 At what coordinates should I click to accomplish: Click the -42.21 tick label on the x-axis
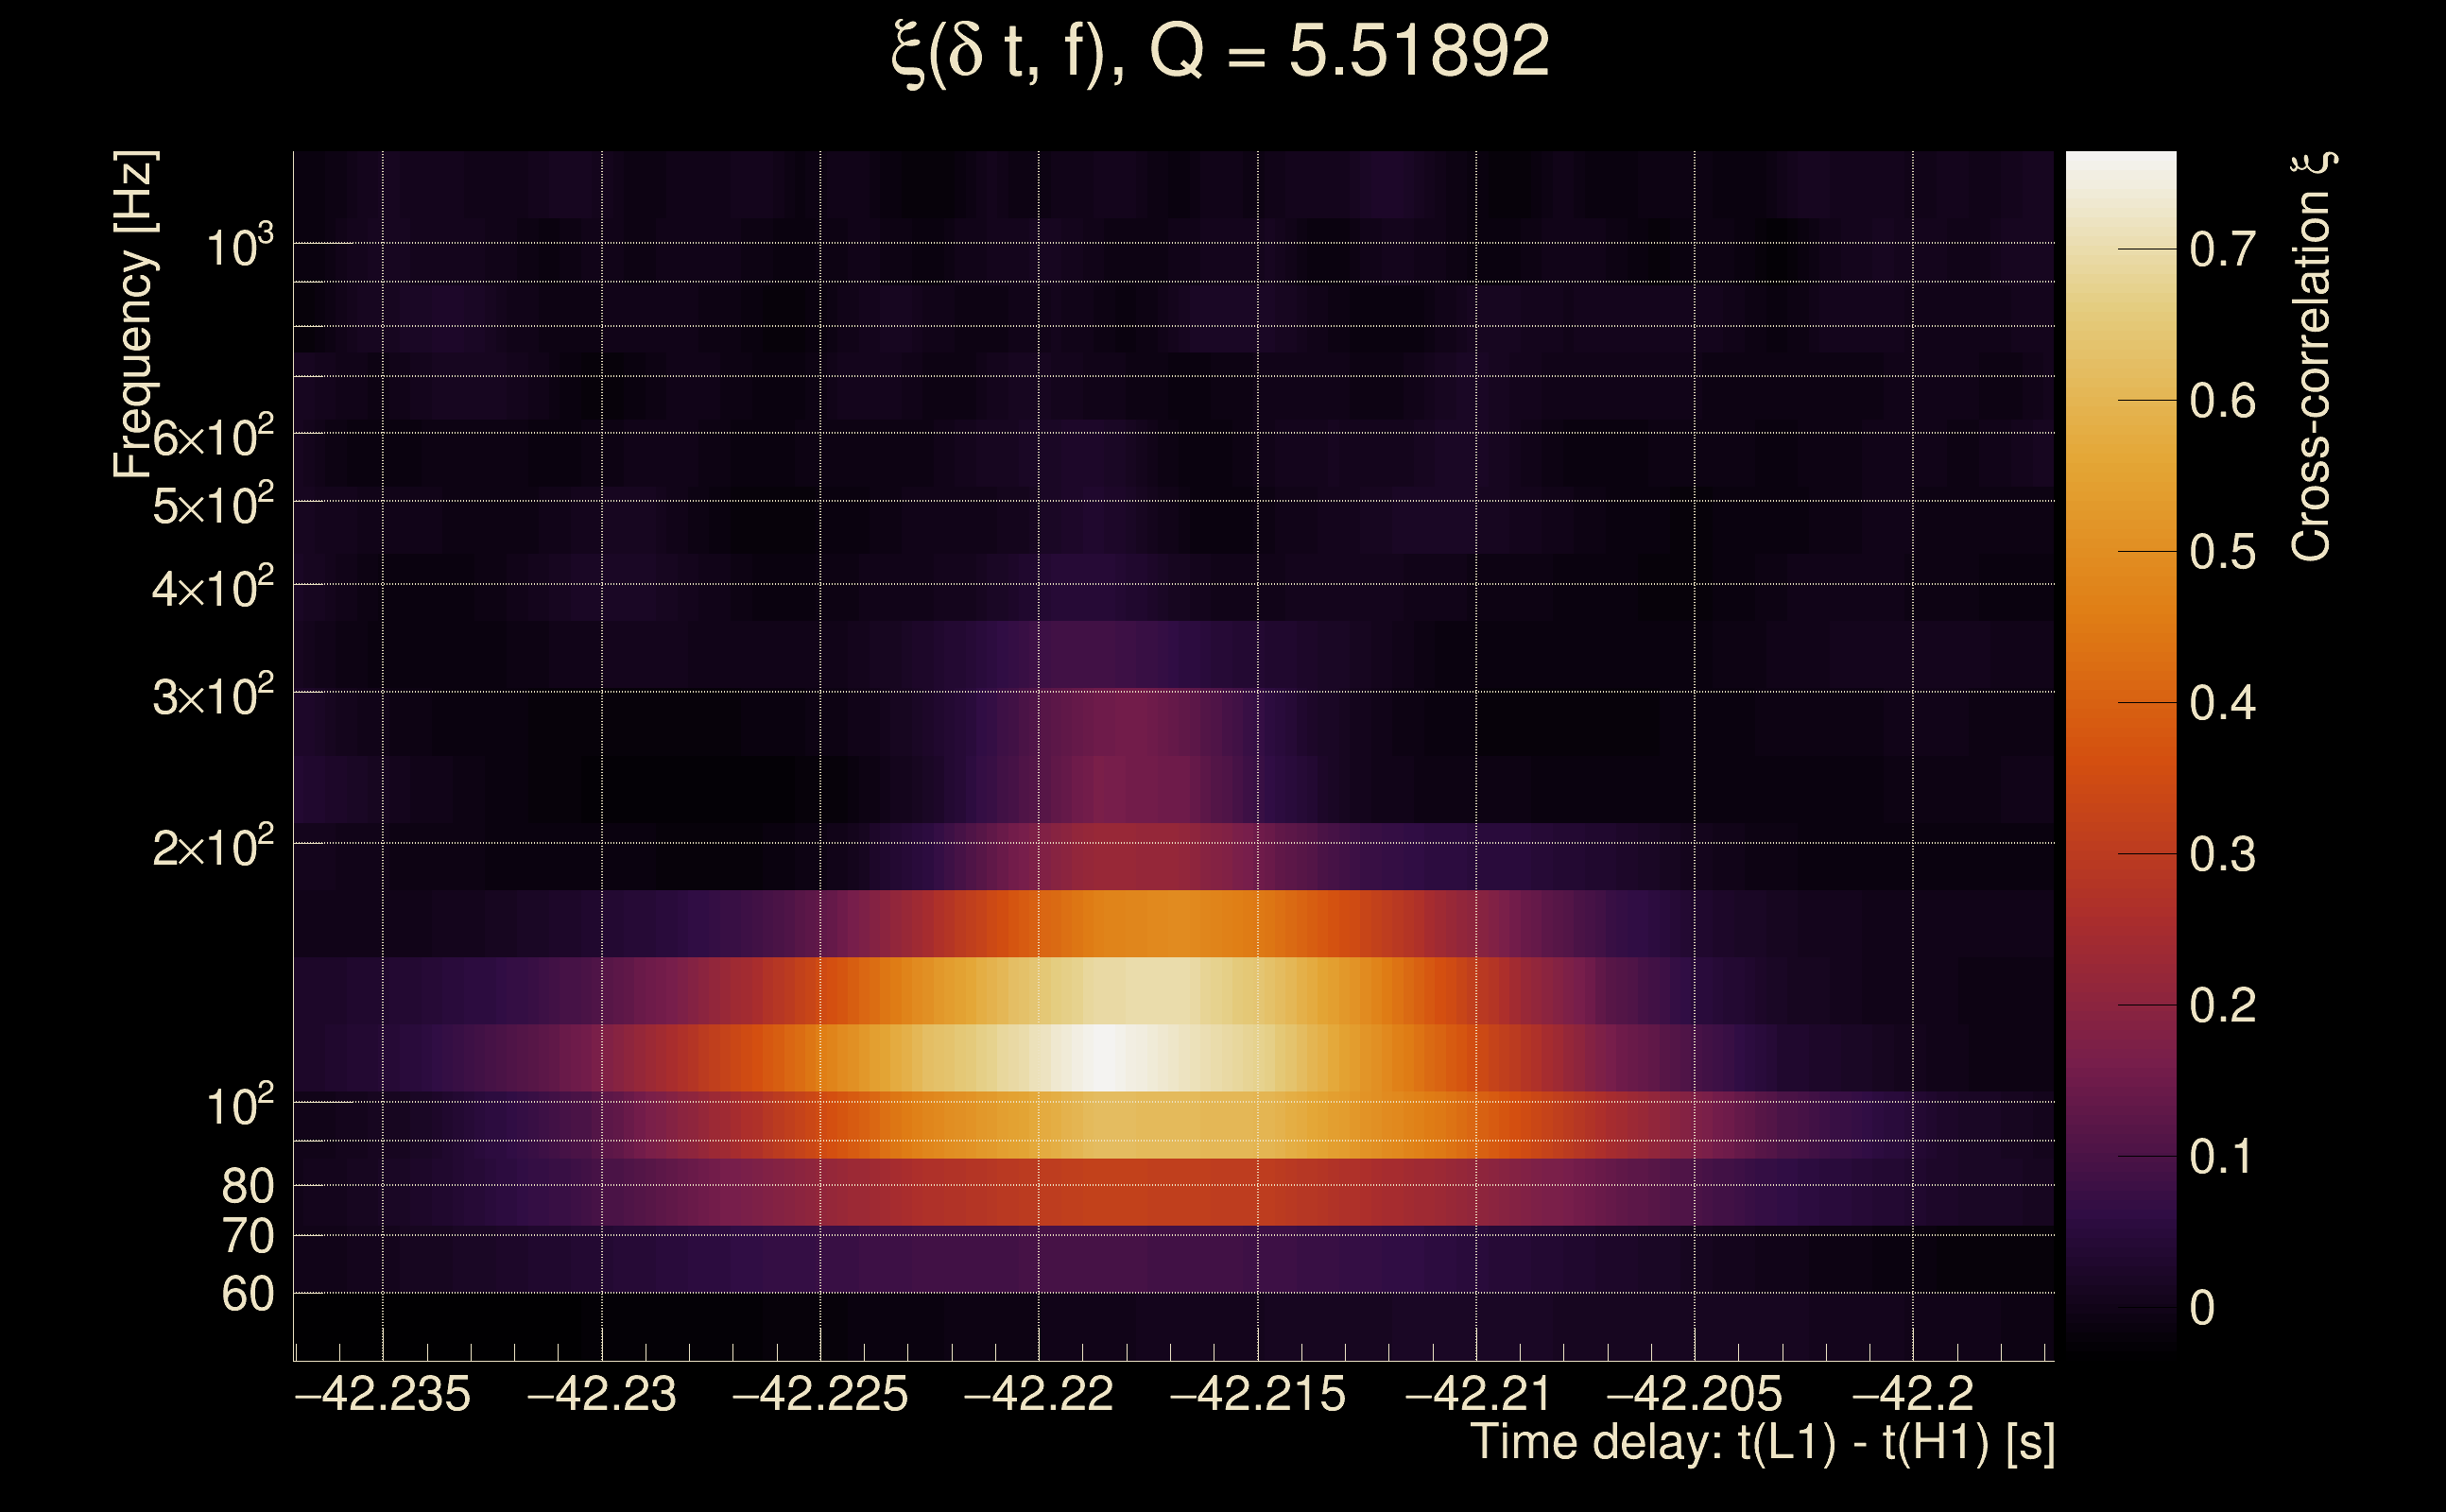click(1477, 1394)
